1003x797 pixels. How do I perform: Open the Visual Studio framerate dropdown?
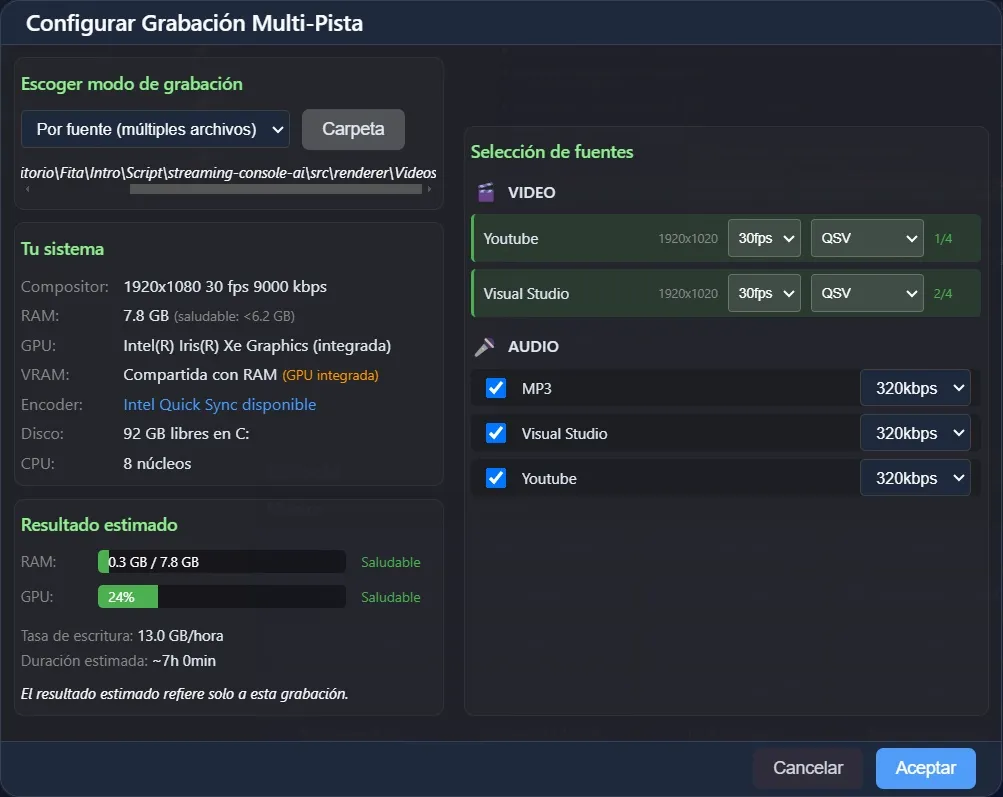click(x=764, y=292)
